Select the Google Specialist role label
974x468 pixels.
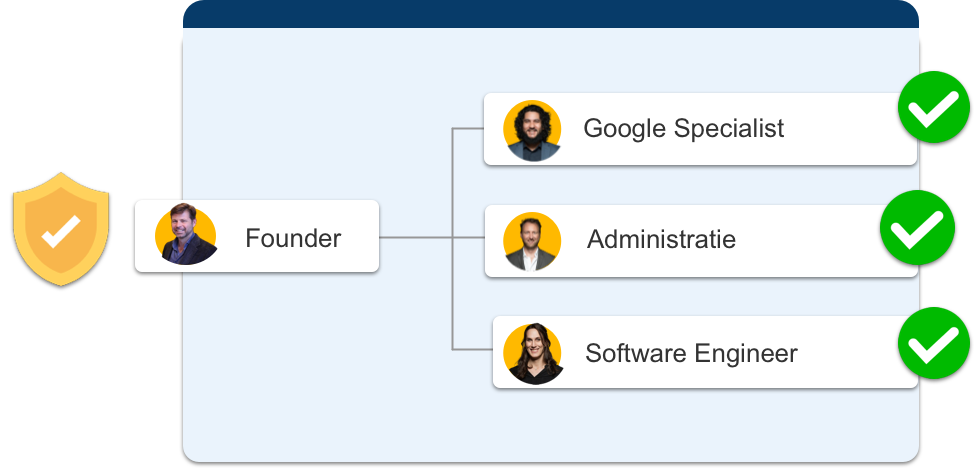pos(683,129)
